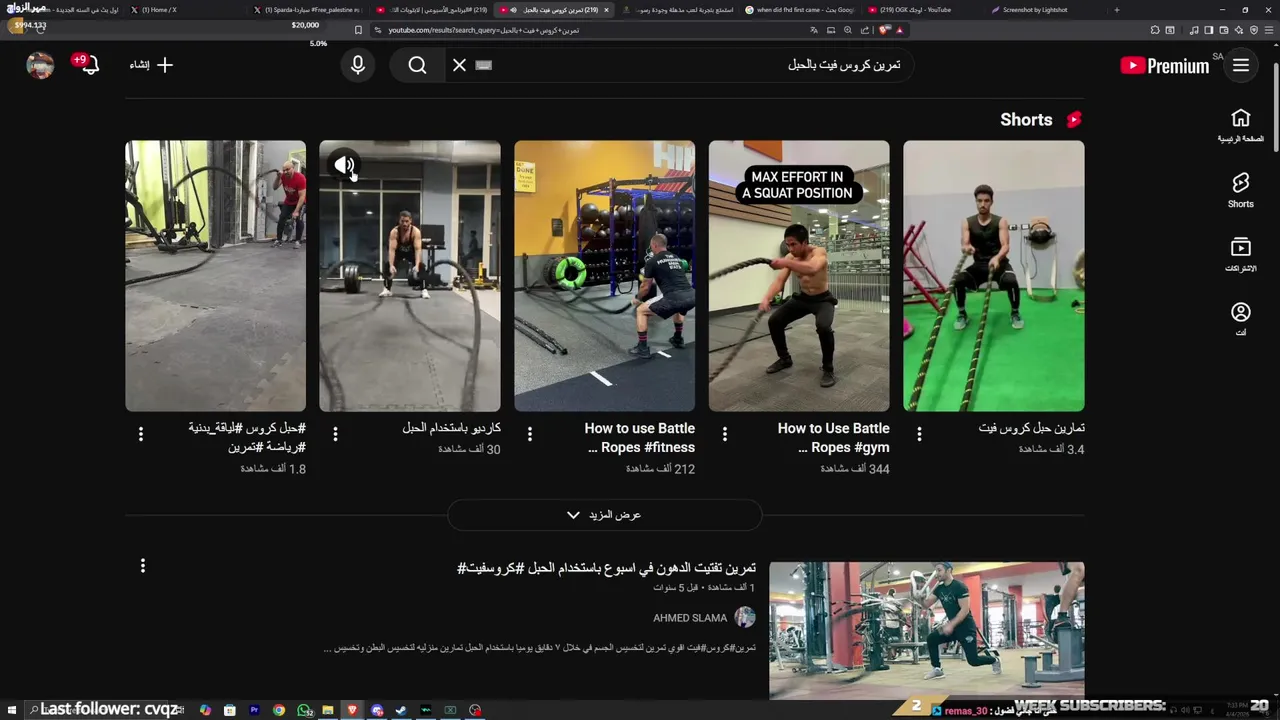Expand Shorts shelf with show more button
The image size is (1280, 720).
[605, 515]
